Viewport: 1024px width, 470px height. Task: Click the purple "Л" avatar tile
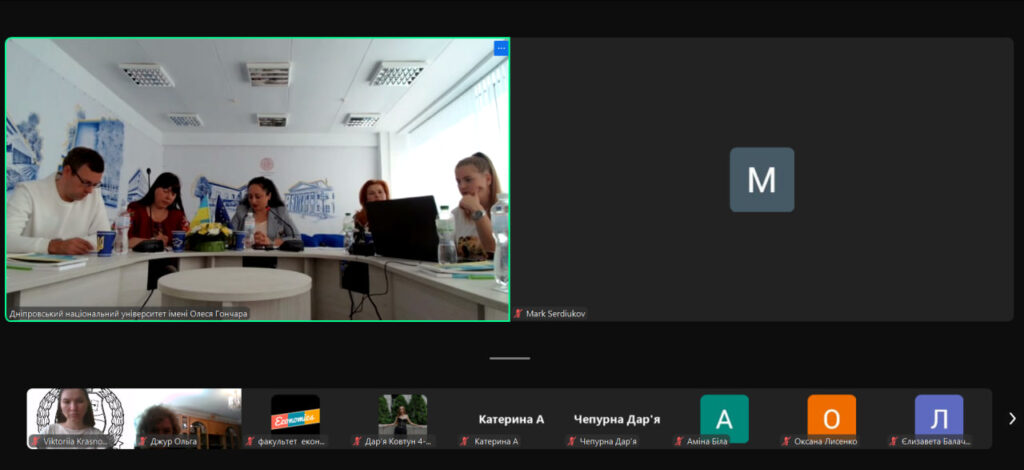click(x=939, y=417)
